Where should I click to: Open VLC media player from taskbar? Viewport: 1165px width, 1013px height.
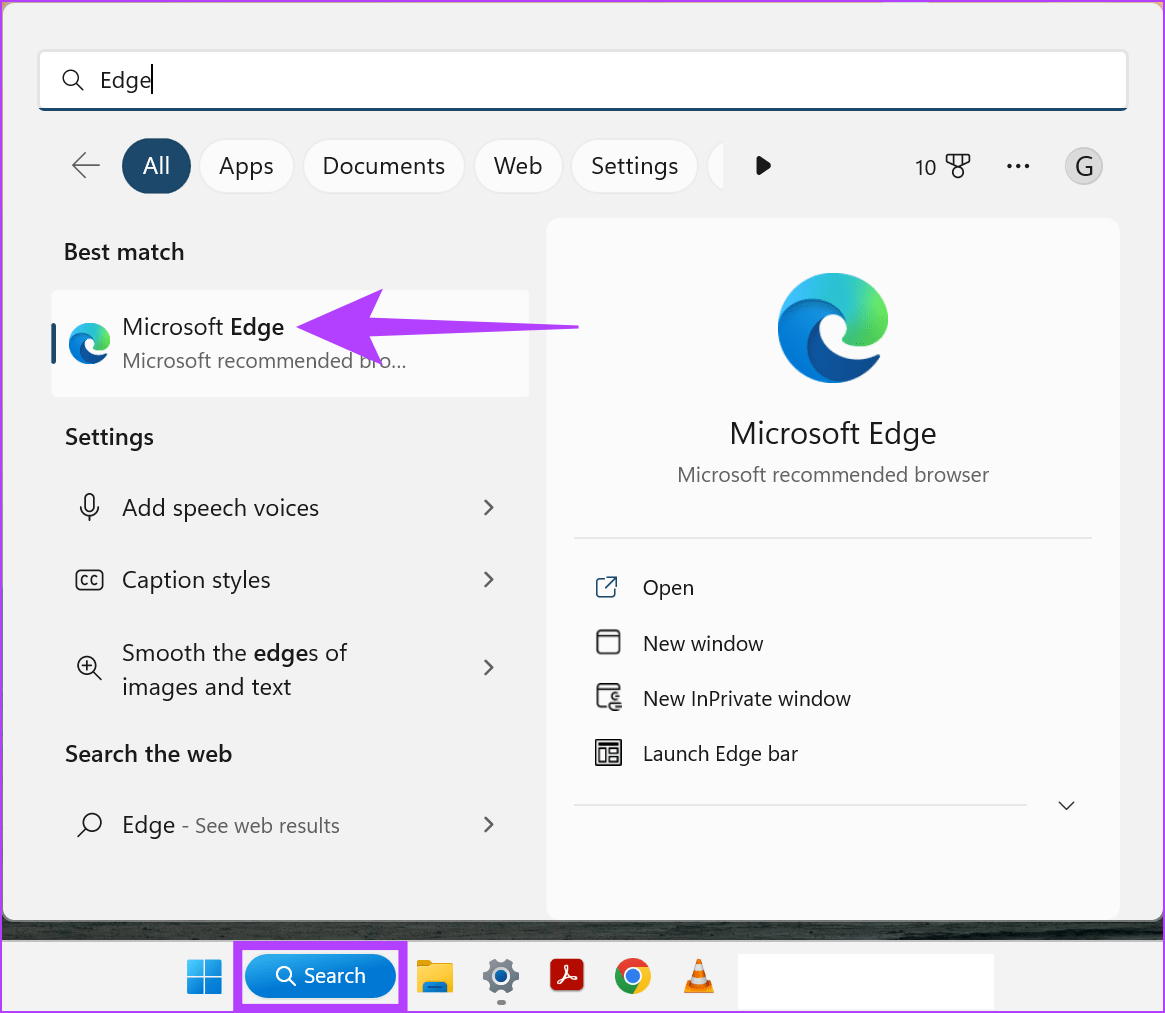698,975
